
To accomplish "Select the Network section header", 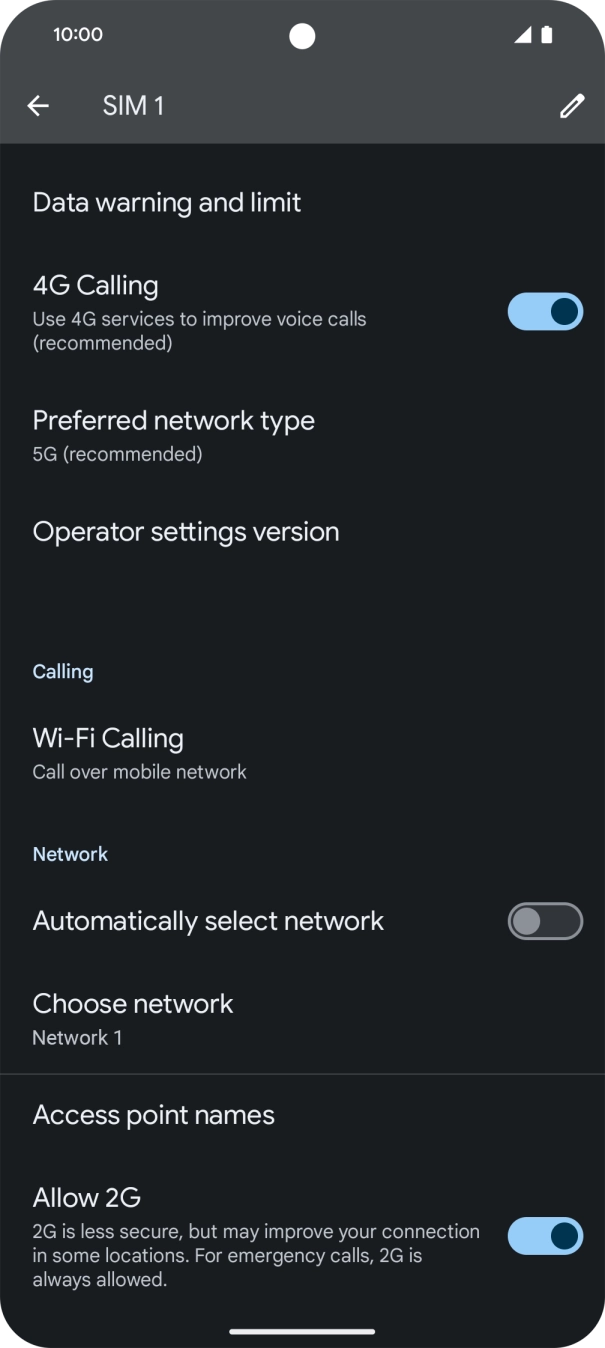I will click(x=70, y=853).
